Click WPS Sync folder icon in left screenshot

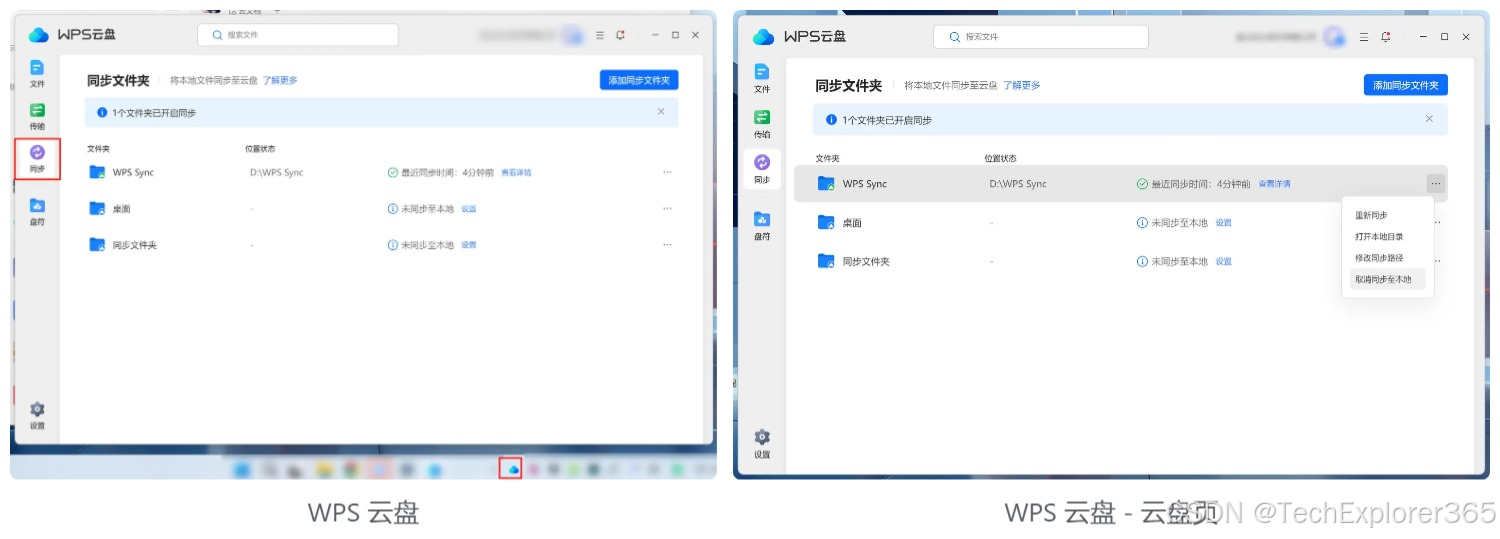pyautogui.click(x=97, y=172)
